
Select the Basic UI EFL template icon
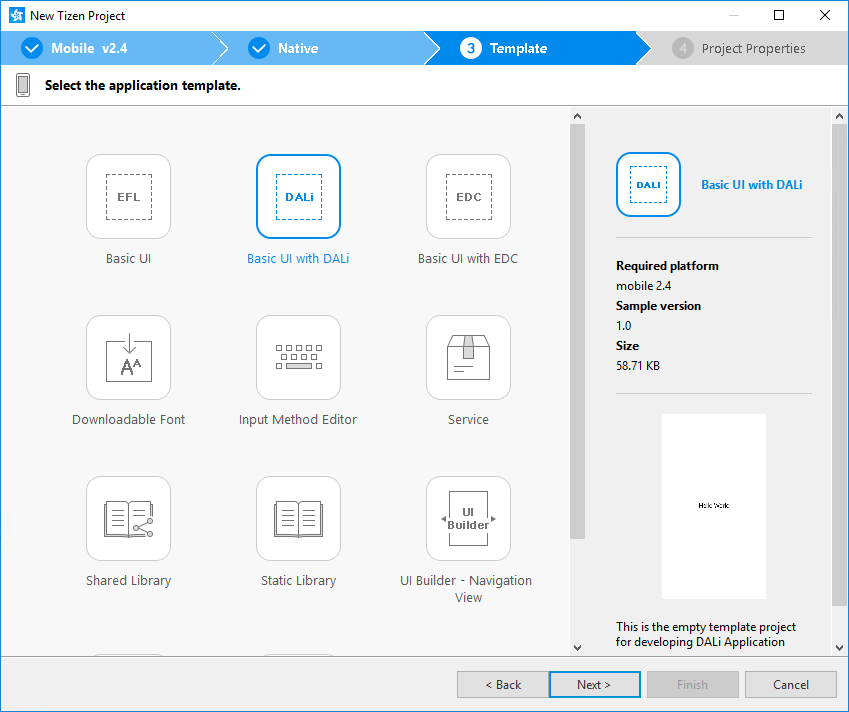click(128, 197)
